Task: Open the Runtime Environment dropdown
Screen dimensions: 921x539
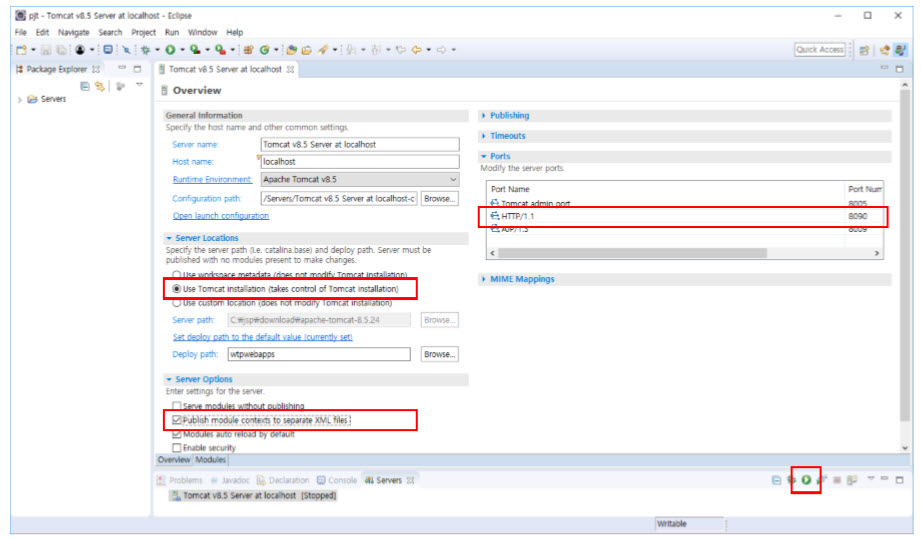Action: 453,180
